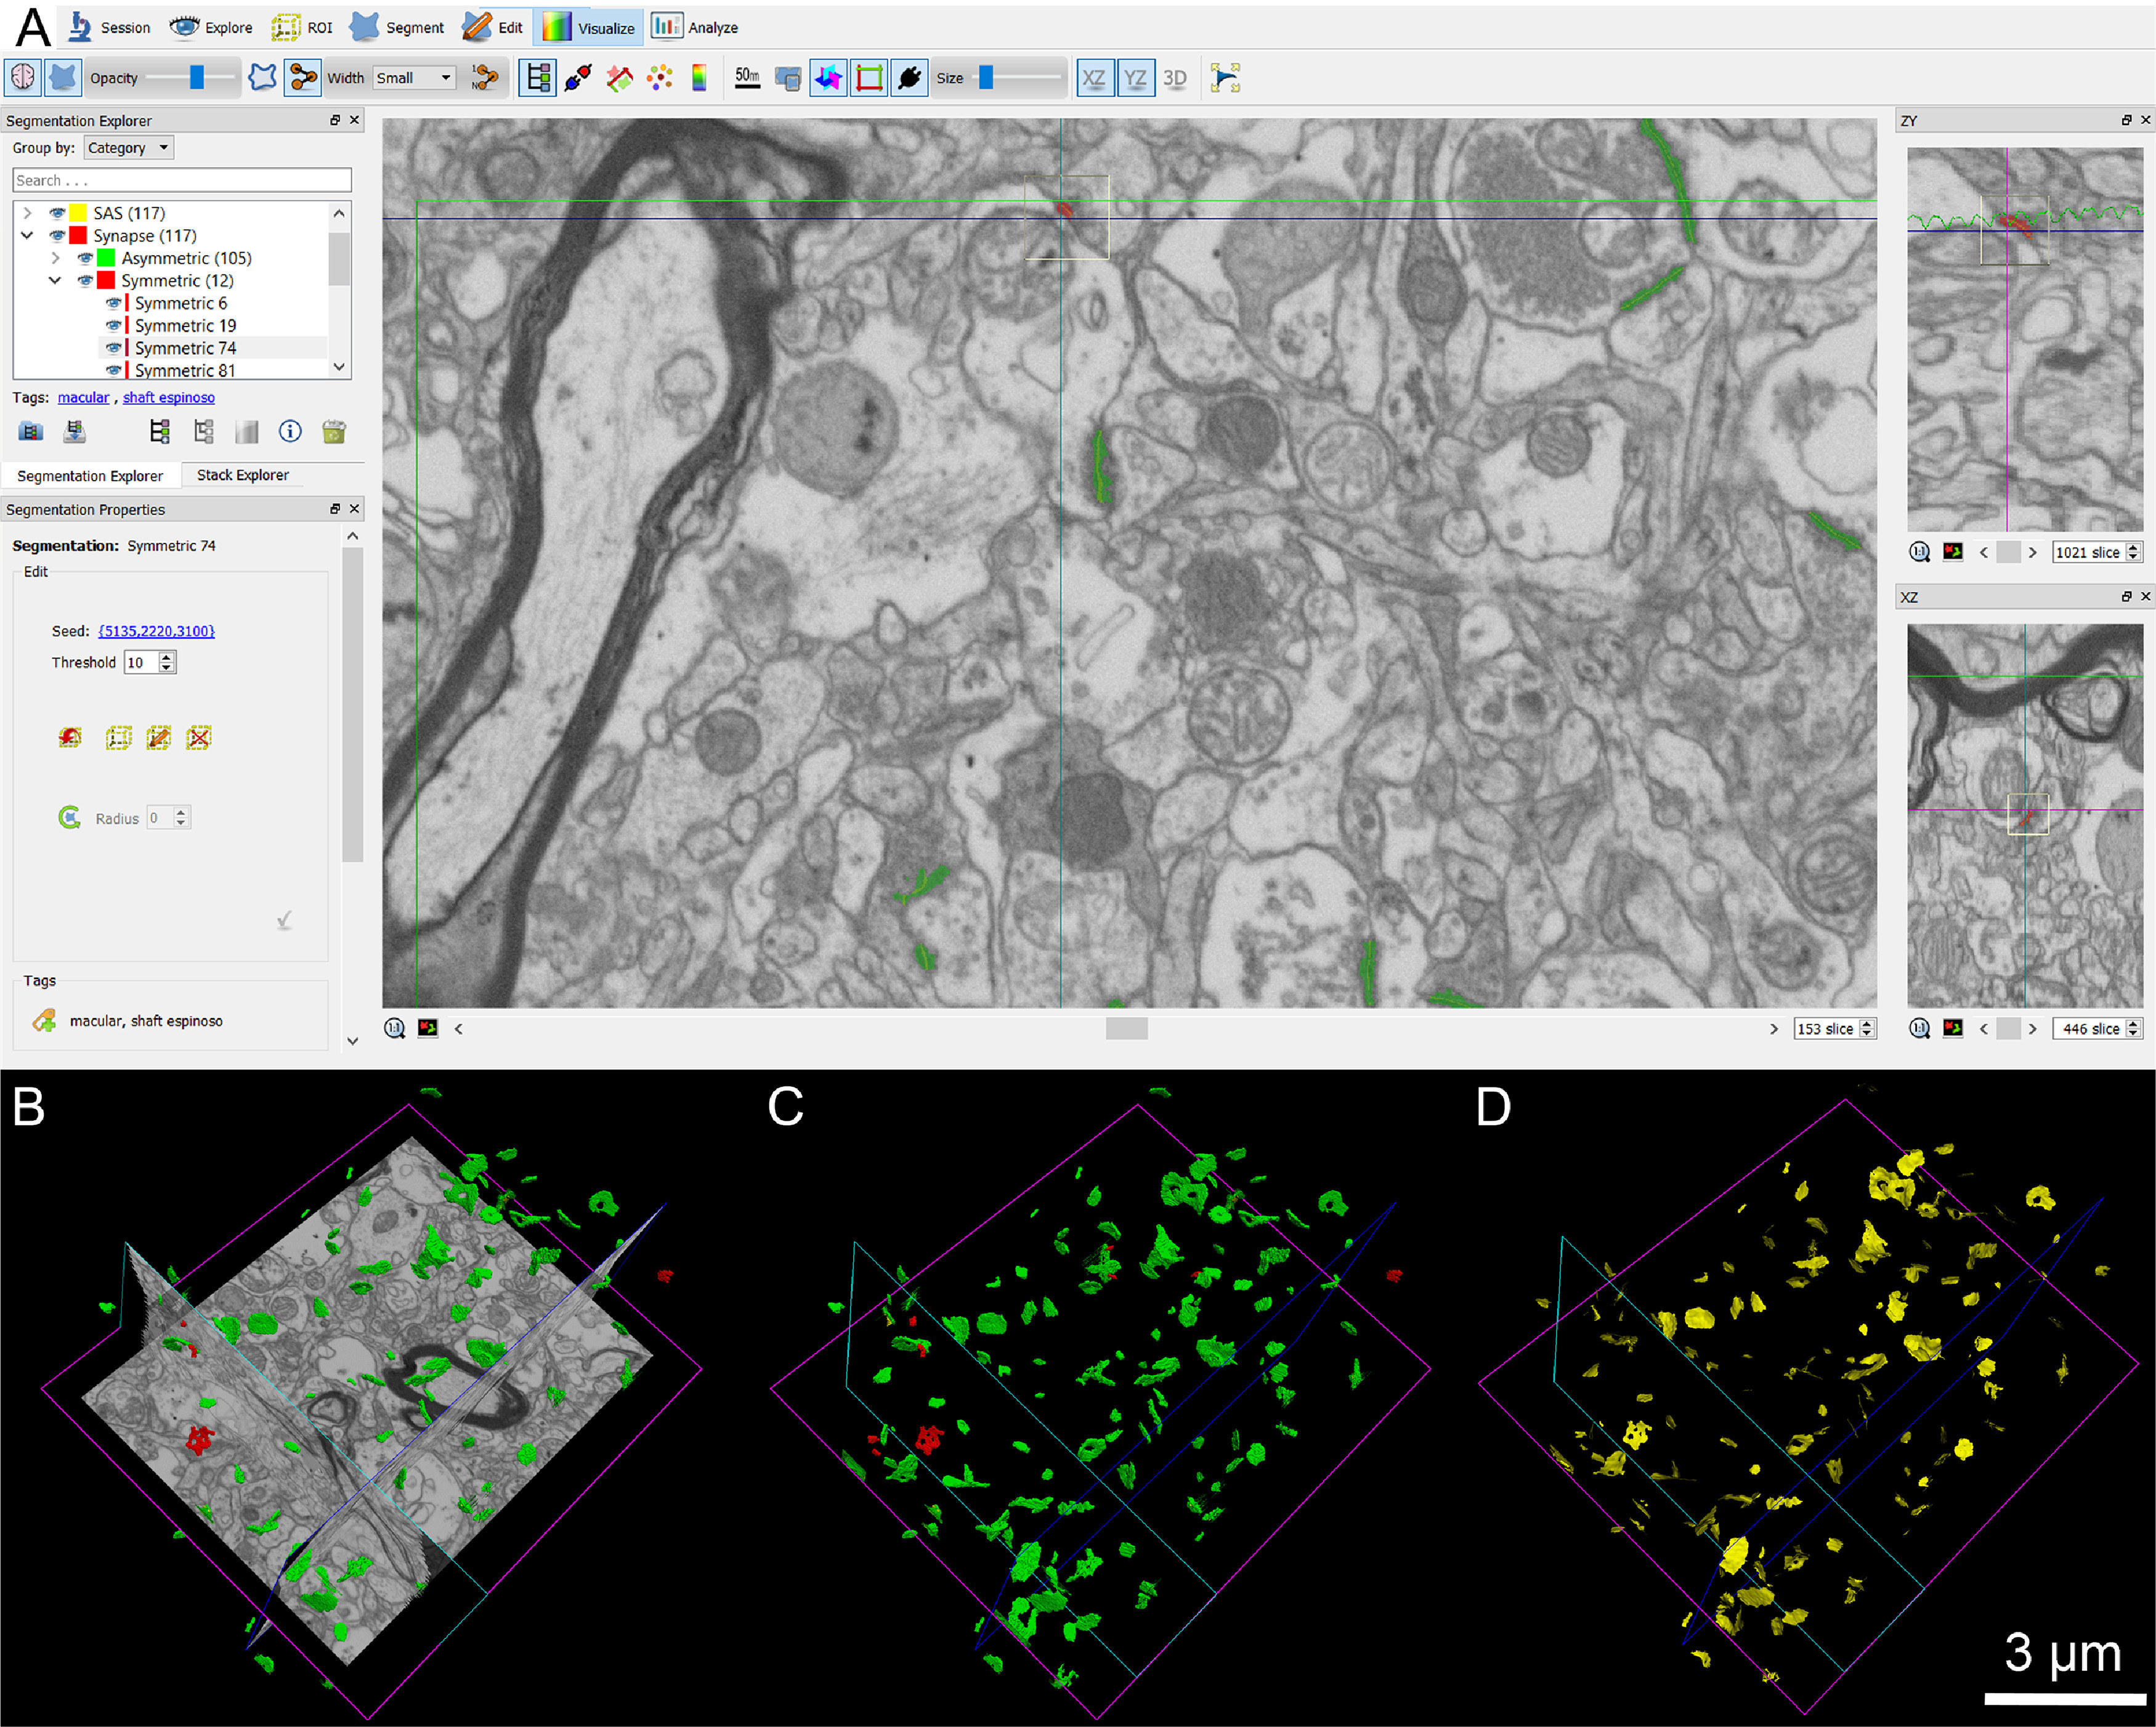The height and width of the screenshot is (1727, 2156).
Task: Click the Search field in Segmentation Explorer
Action: pyautogui.click(x=182, y=180)
